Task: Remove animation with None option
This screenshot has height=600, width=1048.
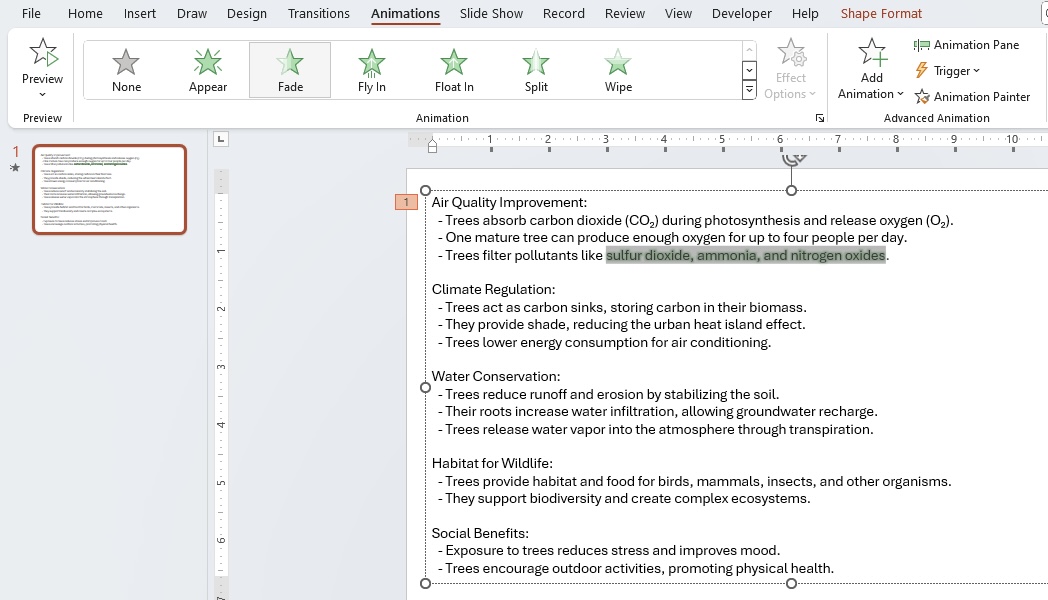Action: [x=126, y=70]
